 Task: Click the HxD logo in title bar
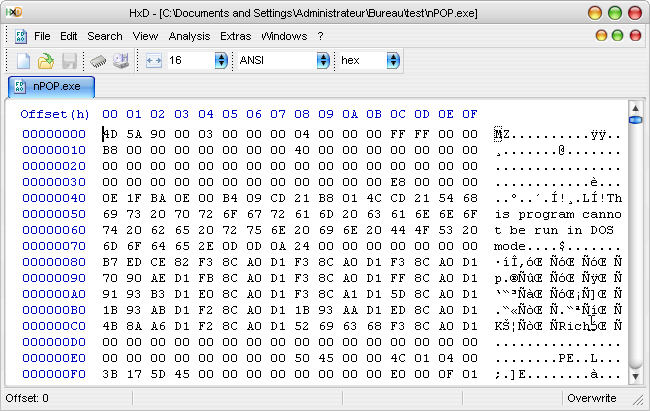14,12
